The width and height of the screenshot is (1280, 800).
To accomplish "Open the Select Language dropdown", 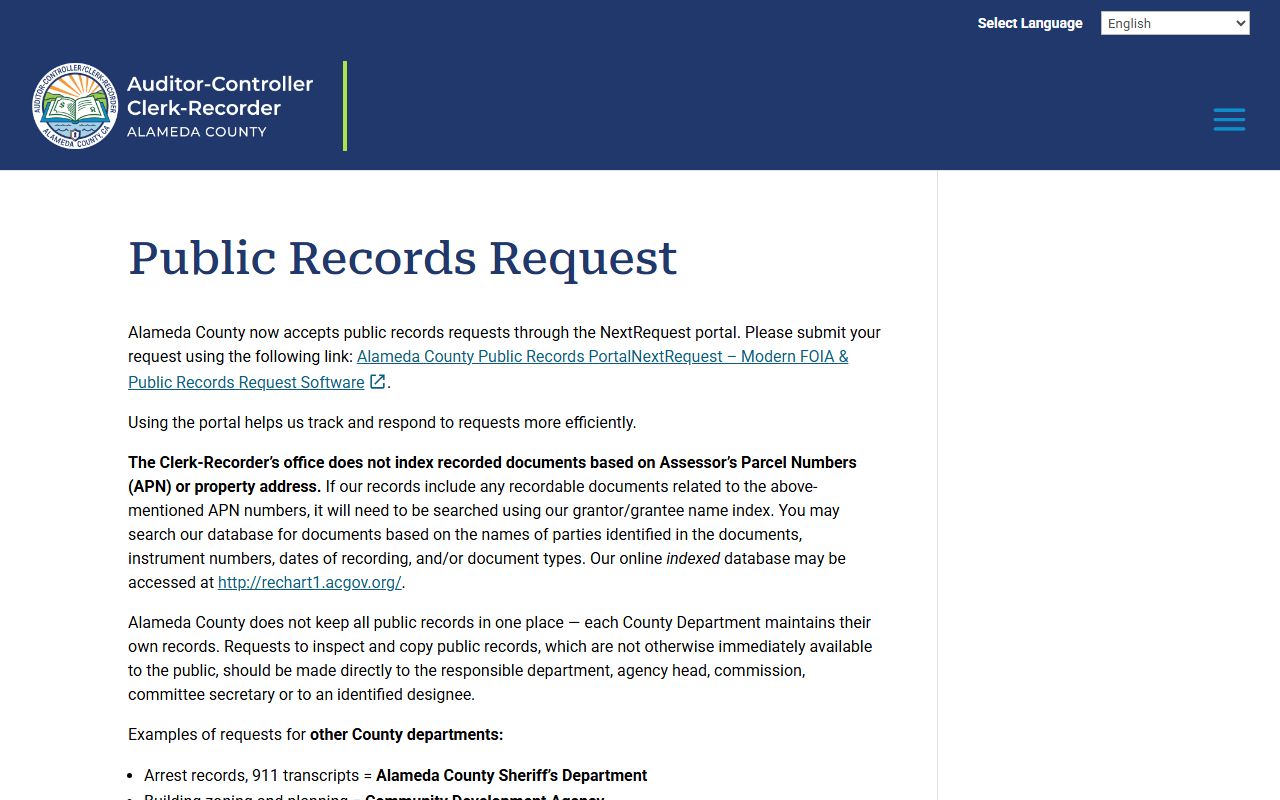I will point(1175,23).
